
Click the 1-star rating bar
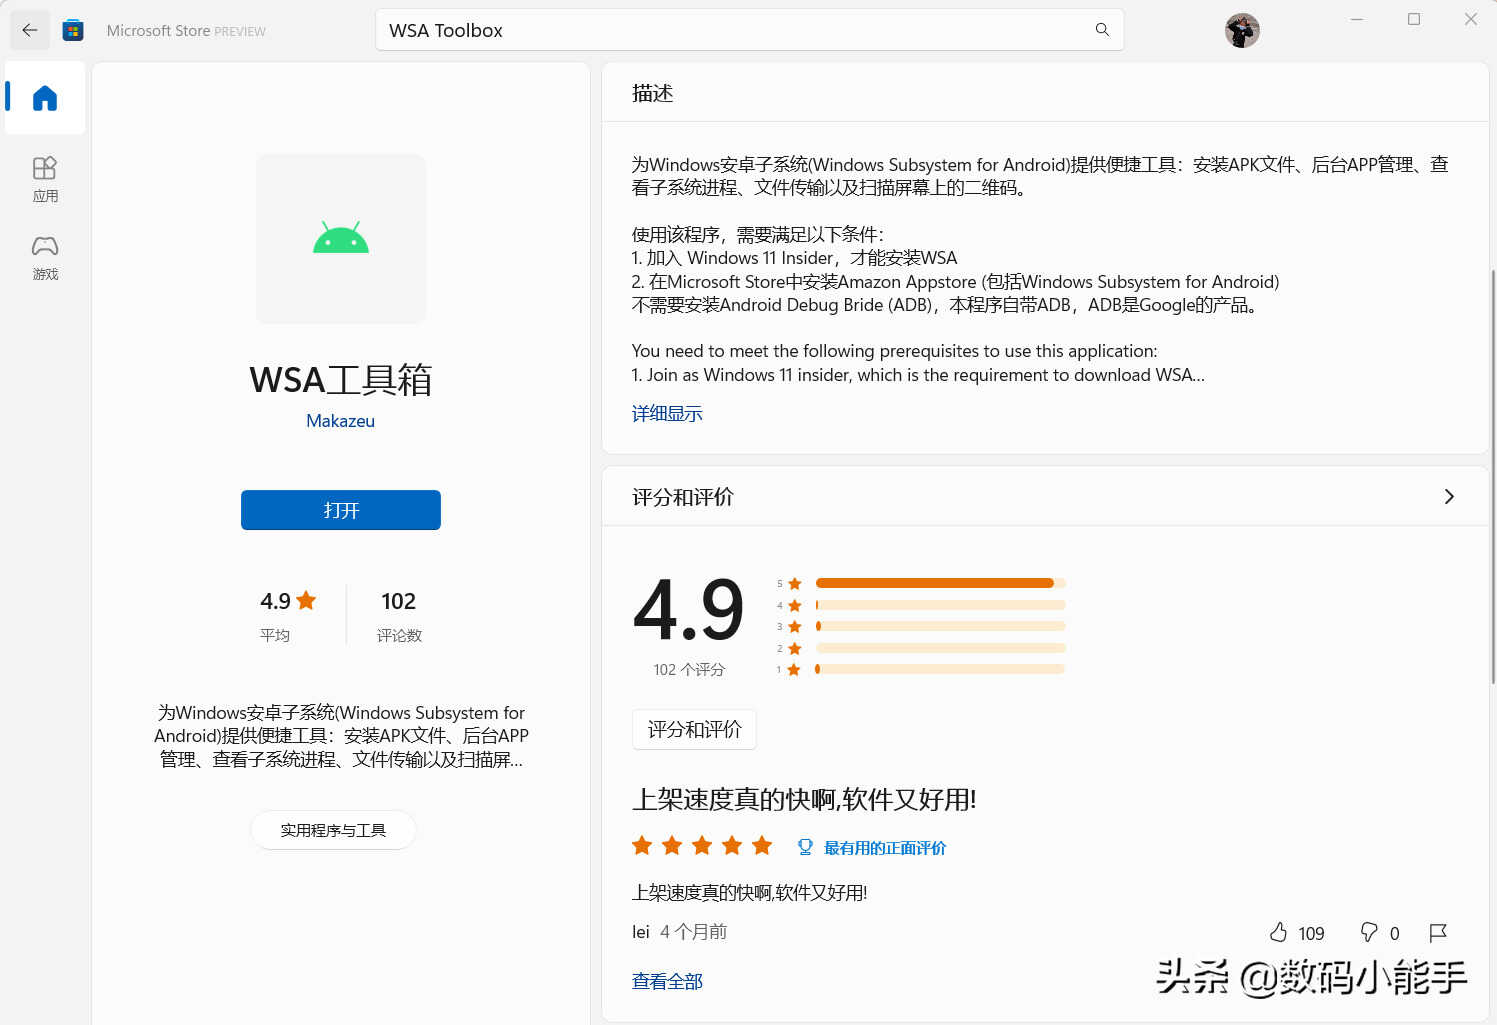tap(940, 669)
